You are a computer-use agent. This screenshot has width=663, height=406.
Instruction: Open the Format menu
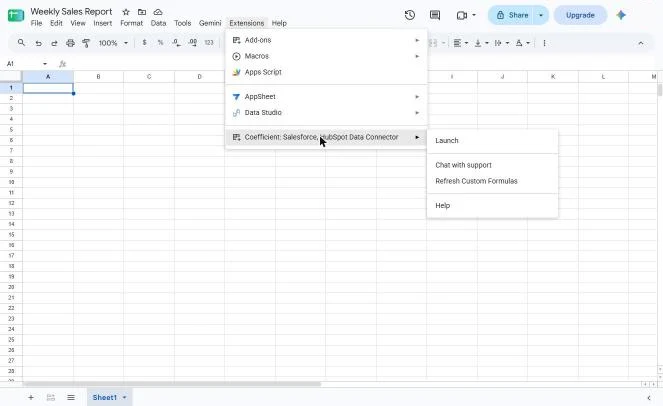pyautogui.click(x=132, y=23)
